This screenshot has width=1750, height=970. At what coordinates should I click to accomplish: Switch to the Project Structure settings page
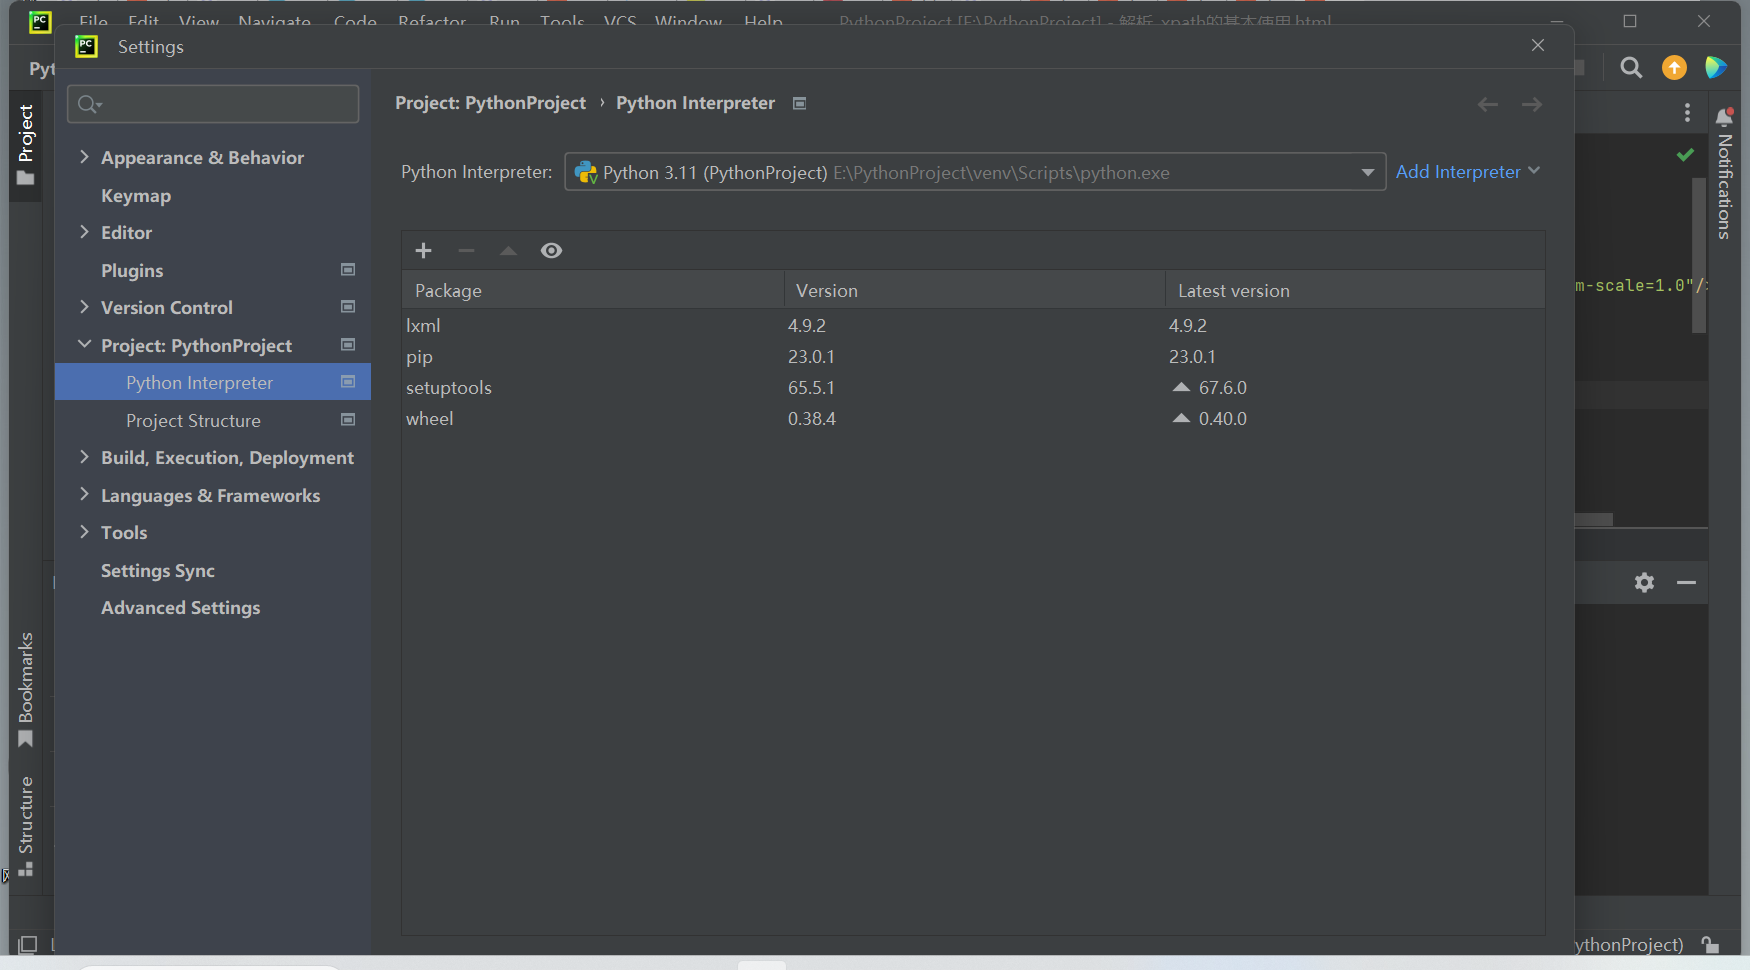pos(194,420)
